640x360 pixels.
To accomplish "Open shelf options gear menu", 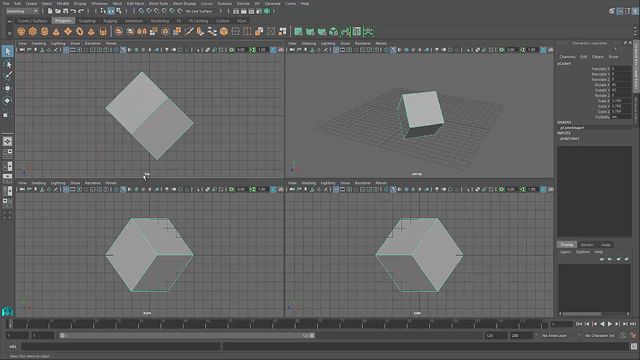I will point(9,33).
